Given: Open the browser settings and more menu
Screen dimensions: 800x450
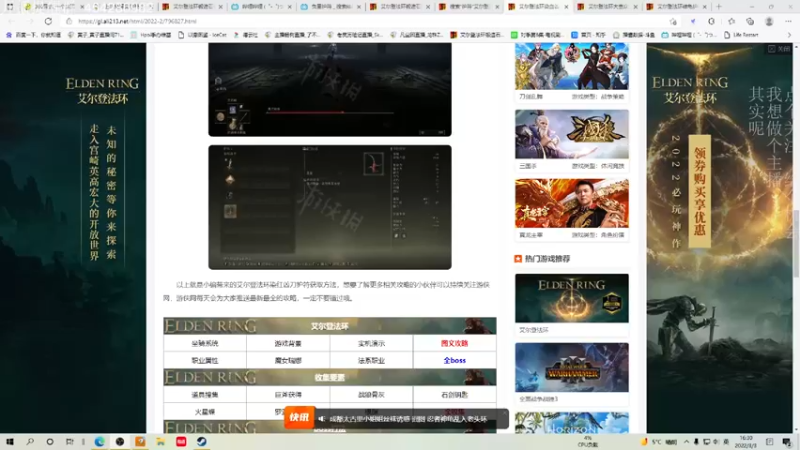Looking at the screenshot, I should [x=788, y=21].
